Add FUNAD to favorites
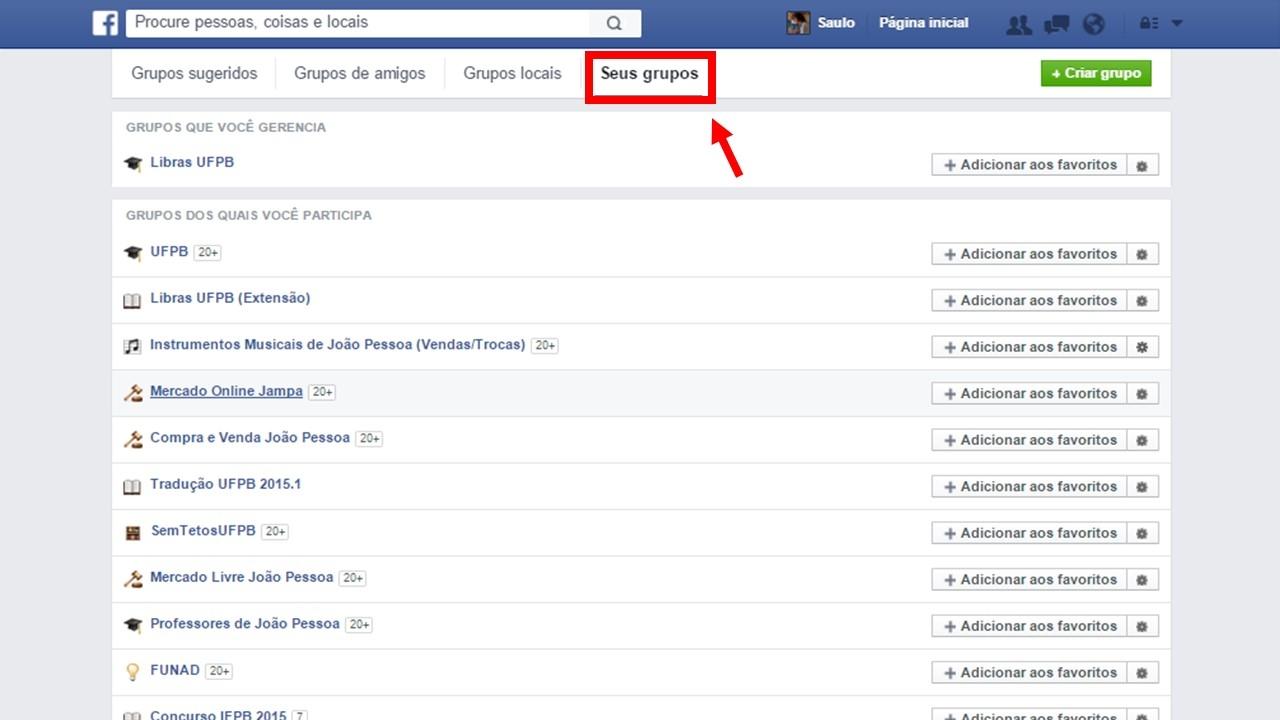This screenshot has width=1280, height=720. click(1029, 672)
